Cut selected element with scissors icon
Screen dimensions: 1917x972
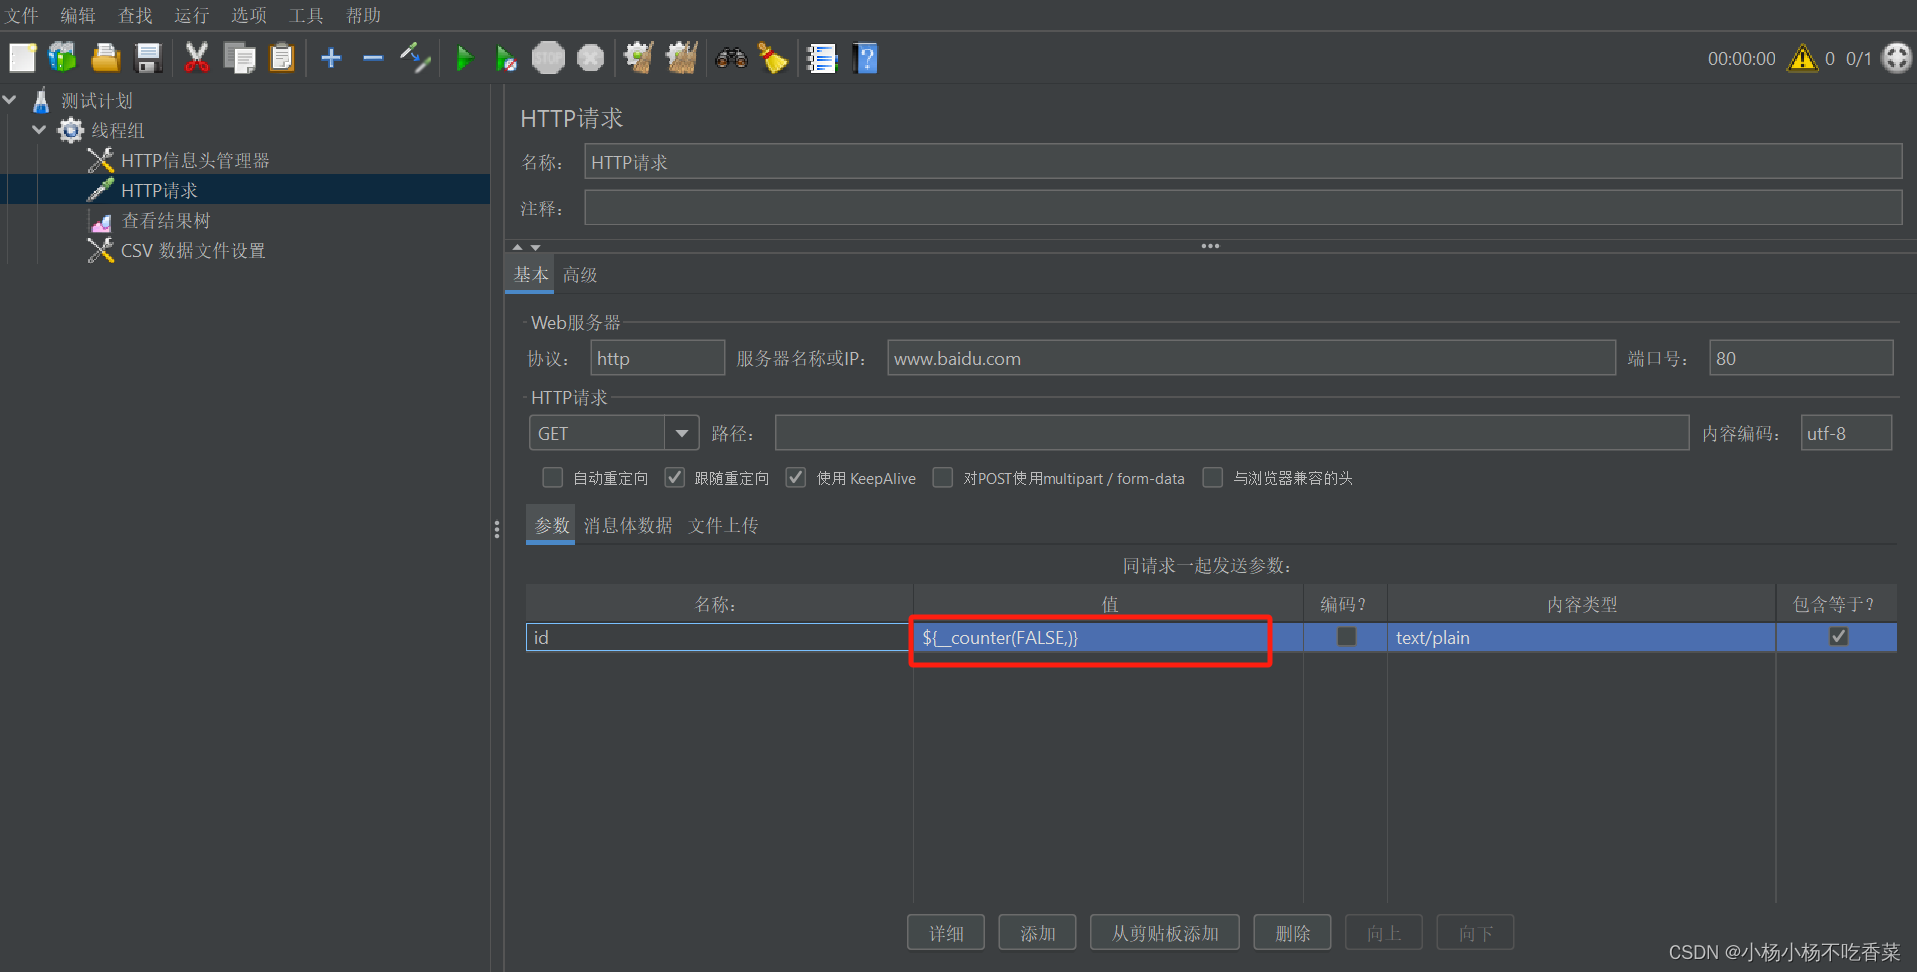pos(197,58)
